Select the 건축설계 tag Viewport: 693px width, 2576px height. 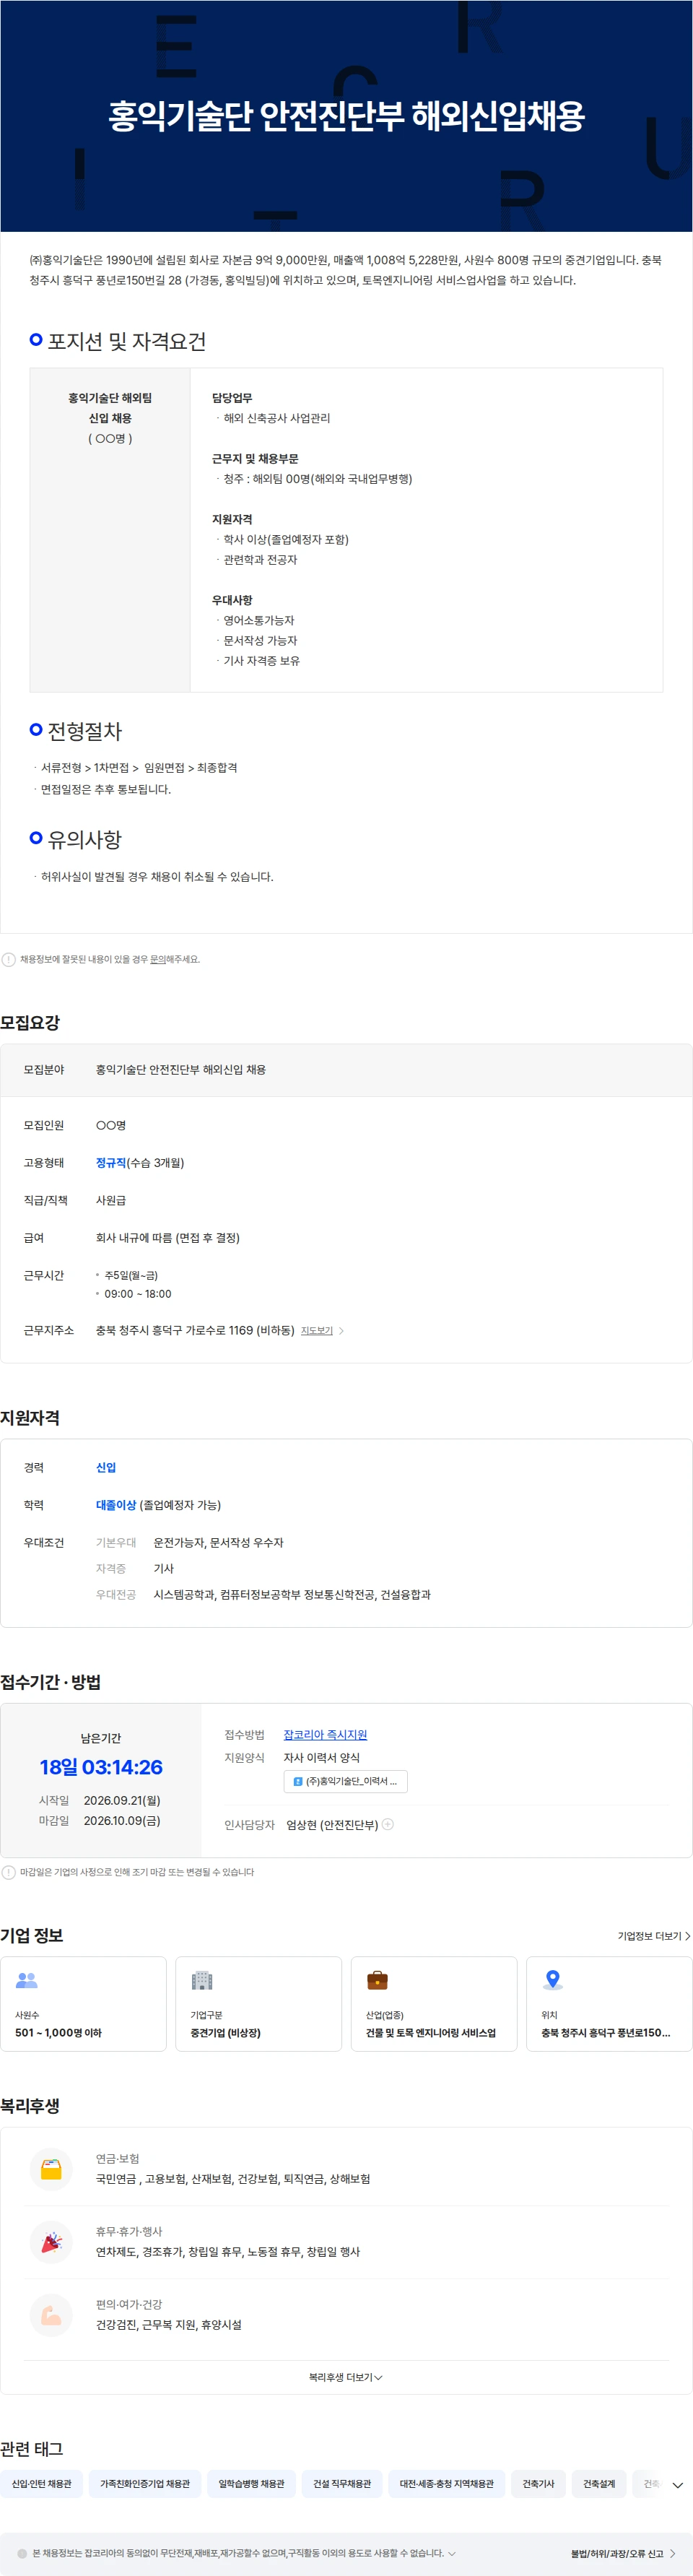tap(599, 2484)
